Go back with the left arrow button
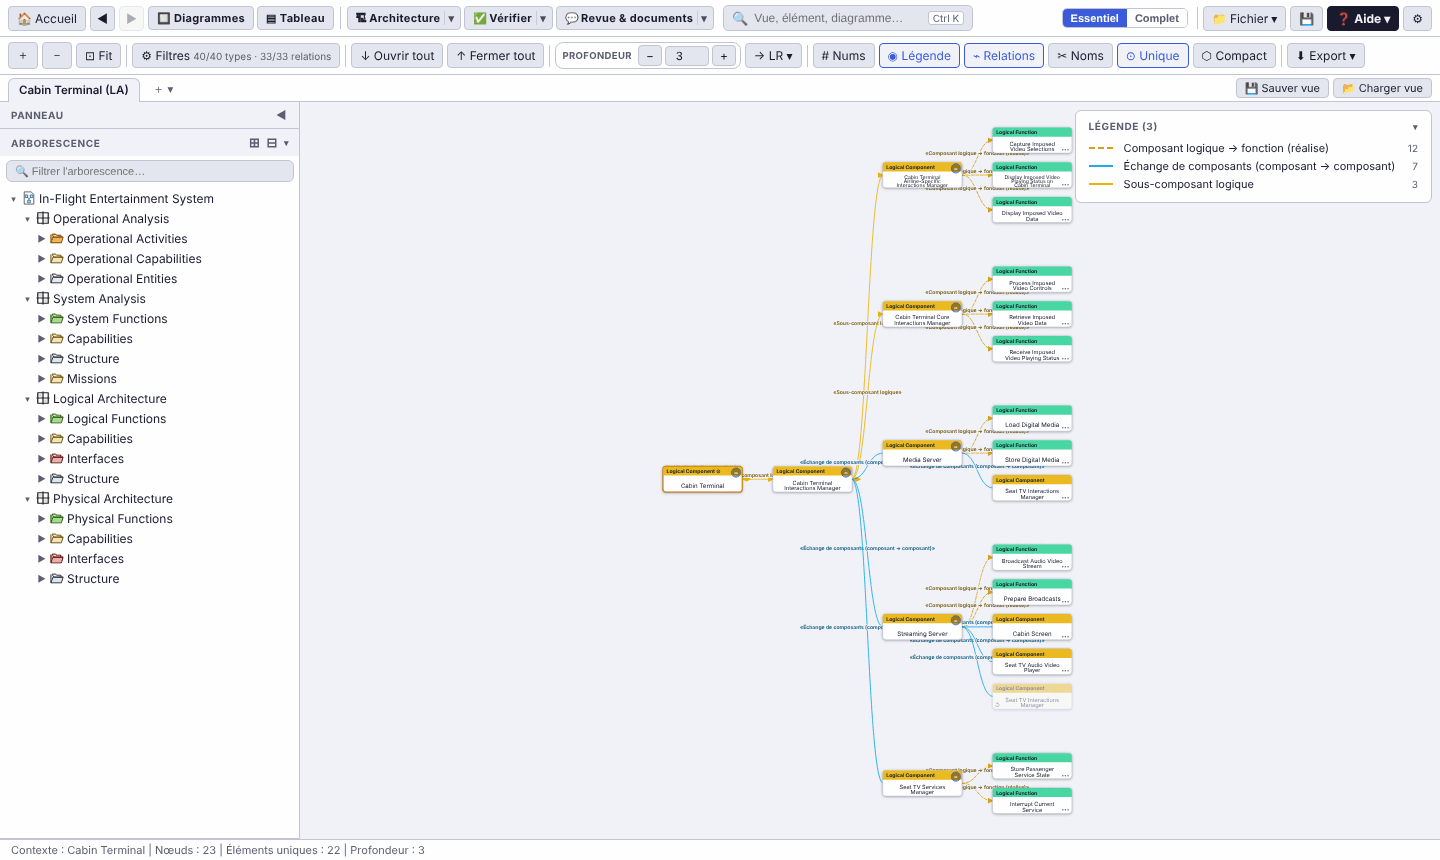The width and height of the screenshot is (1440, 860). point(102,18)
